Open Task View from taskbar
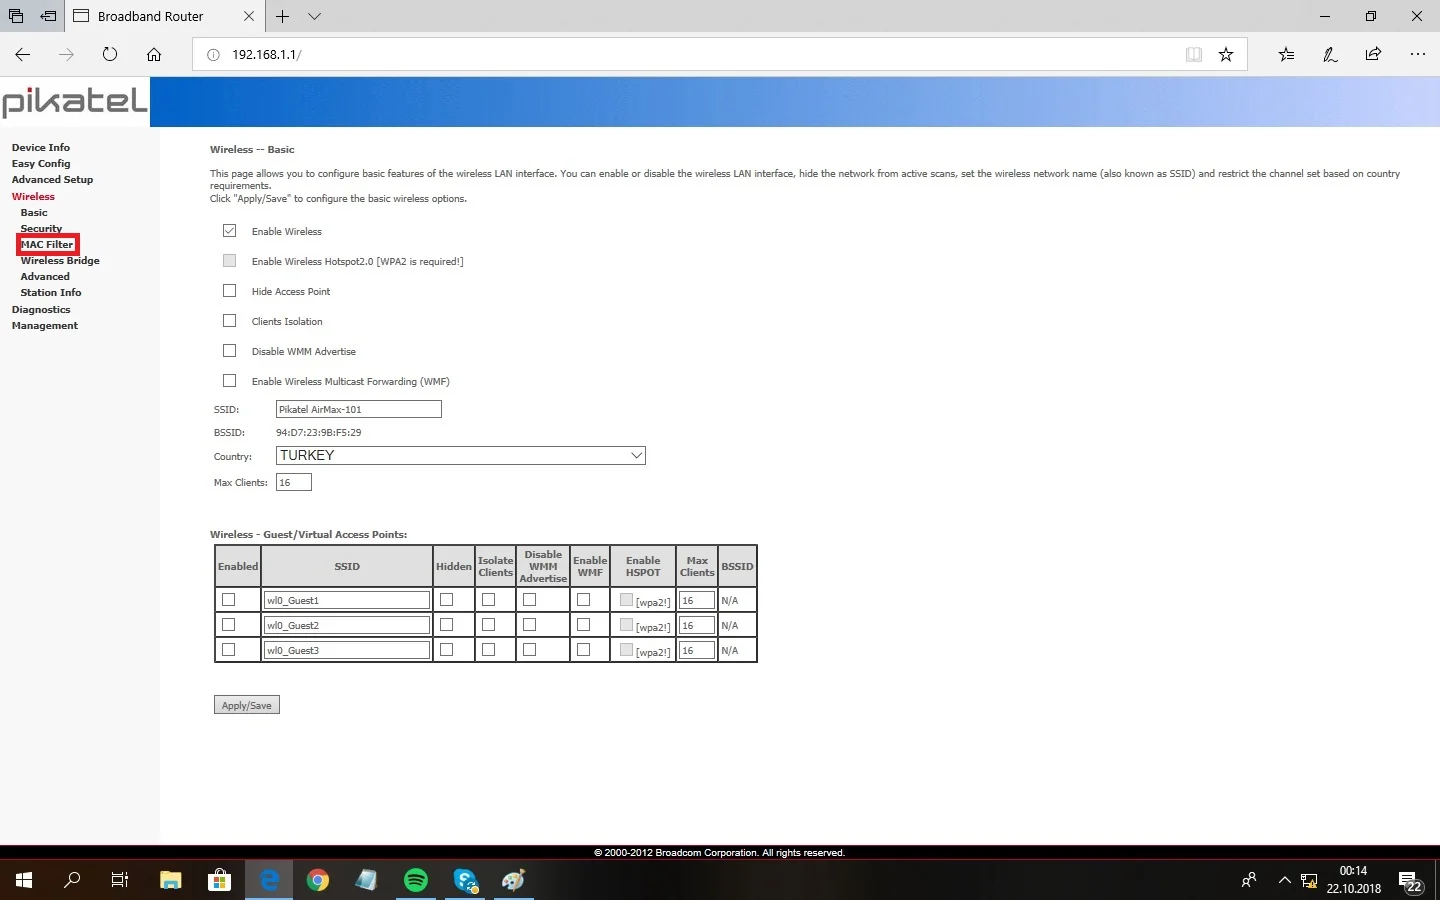 120,880
